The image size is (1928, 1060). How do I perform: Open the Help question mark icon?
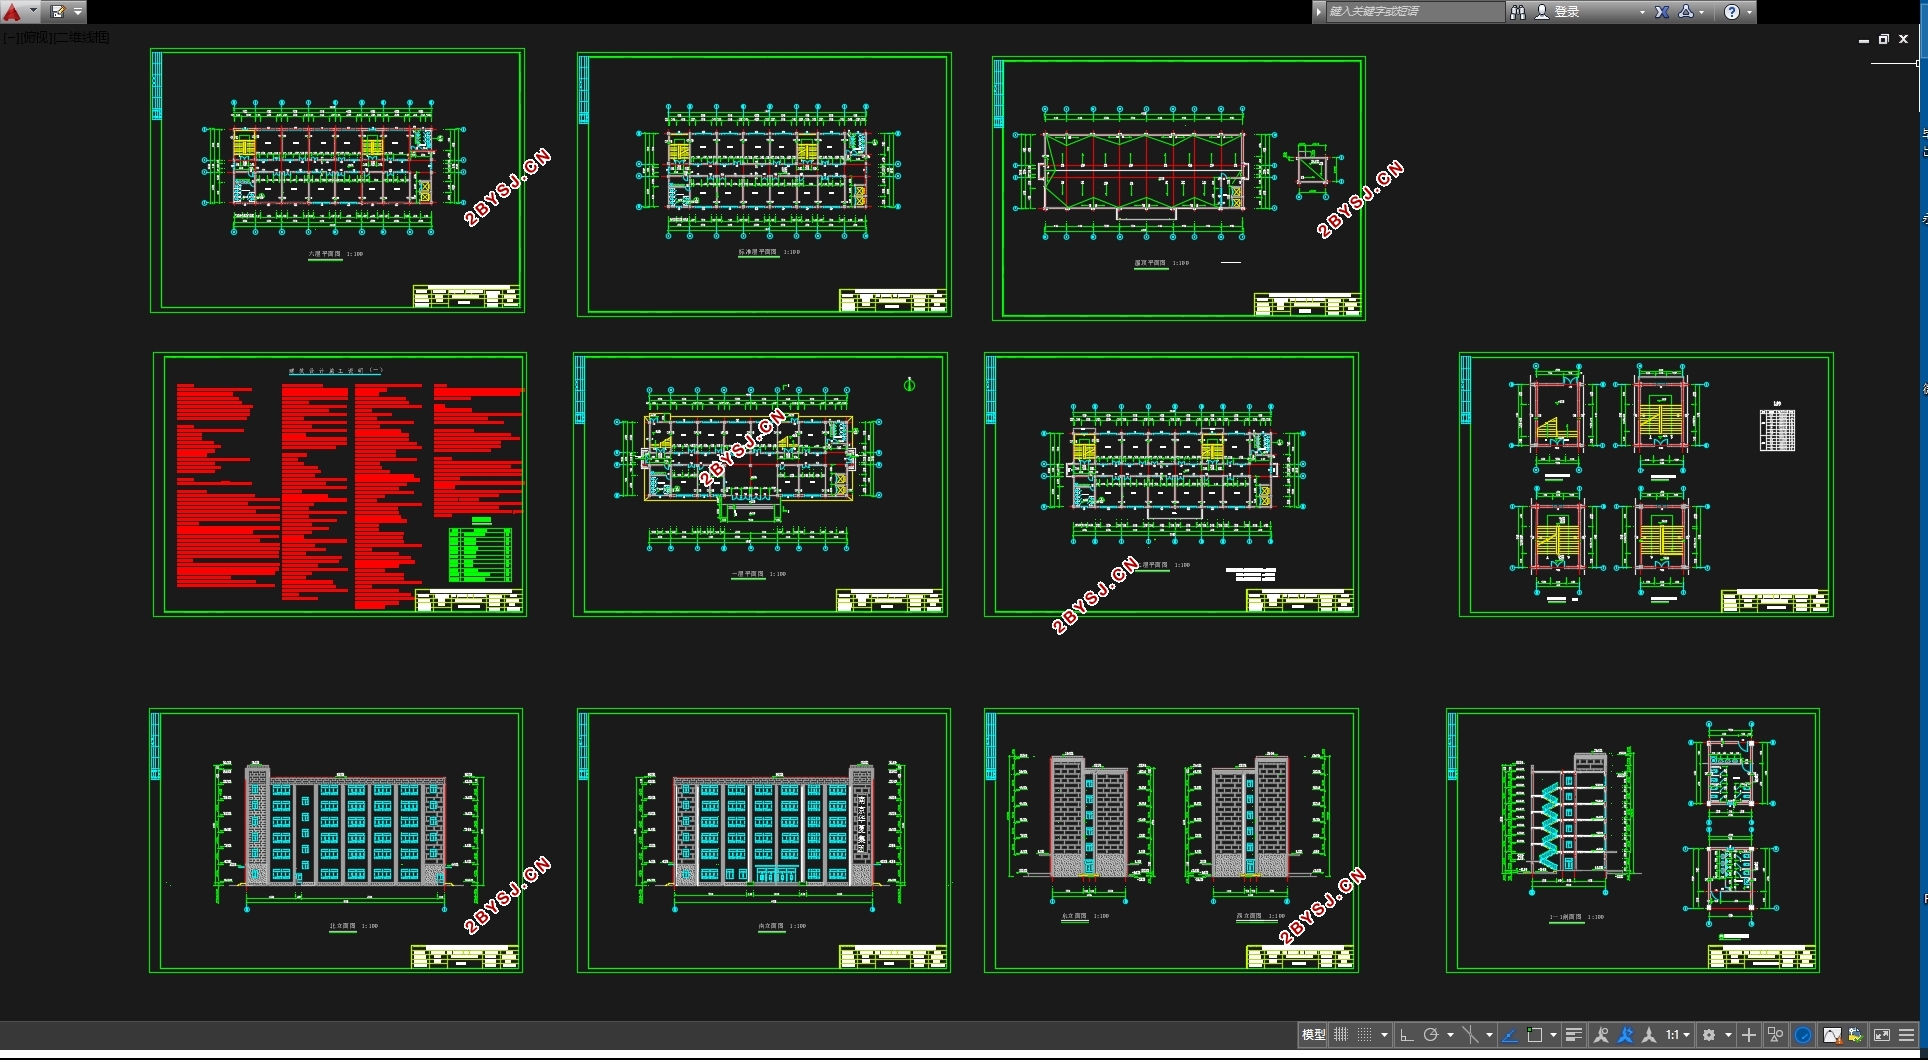click(1732, 12)
